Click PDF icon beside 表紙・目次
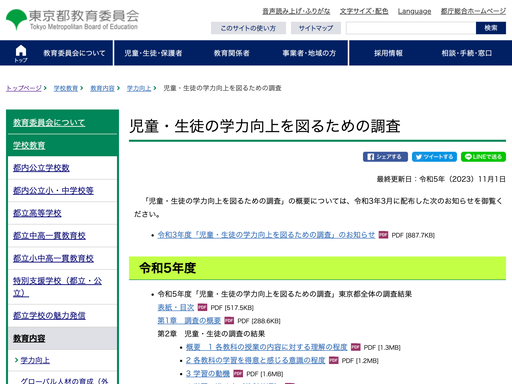The width and height of the screenshot is (512, 384). point(202,307)
